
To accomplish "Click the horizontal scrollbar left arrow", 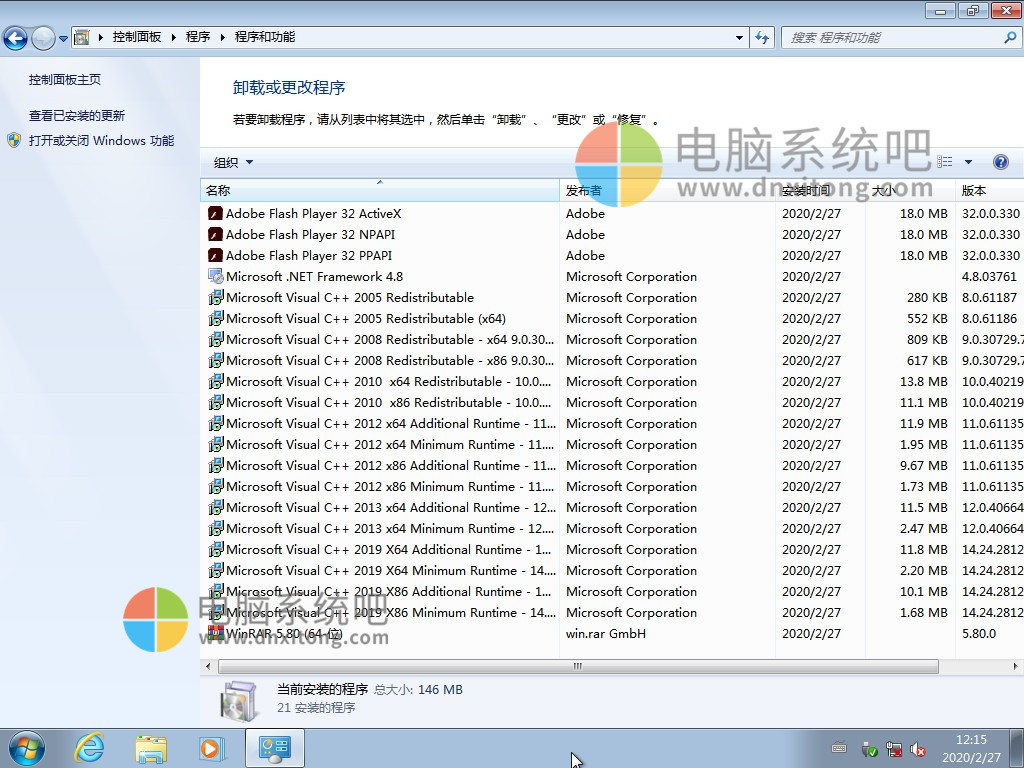I will 208,666.
